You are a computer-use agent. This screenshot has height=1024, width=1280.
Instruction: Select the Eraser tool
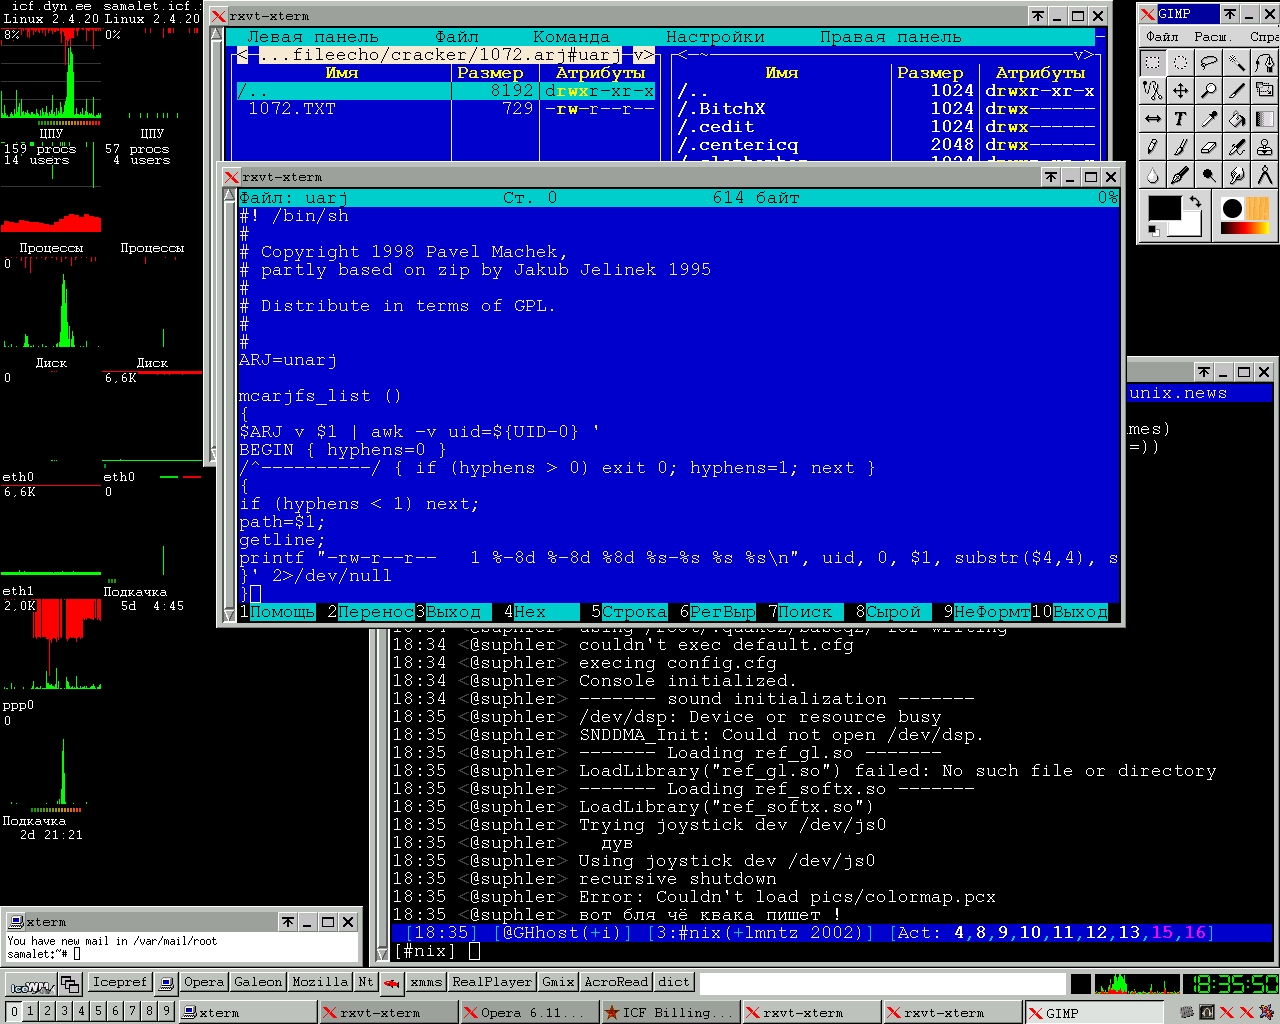tap(1209, 146)
